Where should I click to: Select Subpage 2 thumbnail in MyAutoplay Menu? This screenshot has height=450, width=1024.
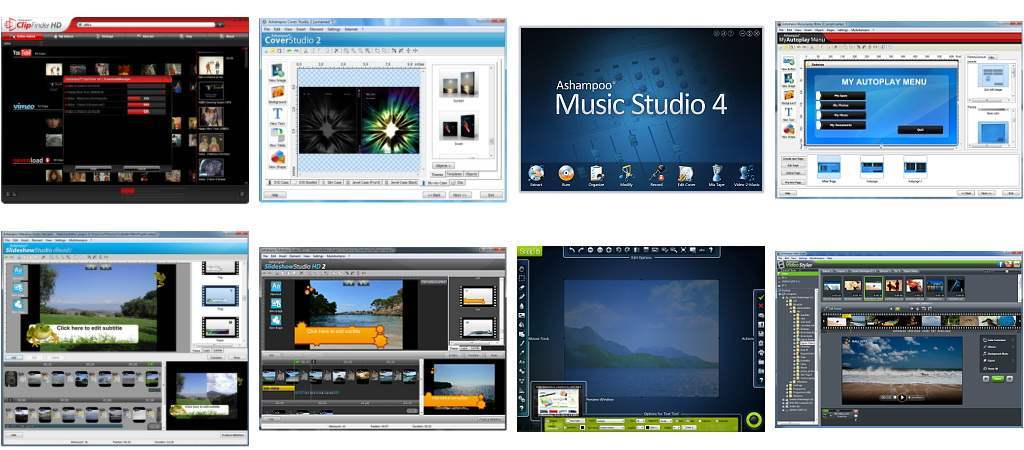coord(915,168)
